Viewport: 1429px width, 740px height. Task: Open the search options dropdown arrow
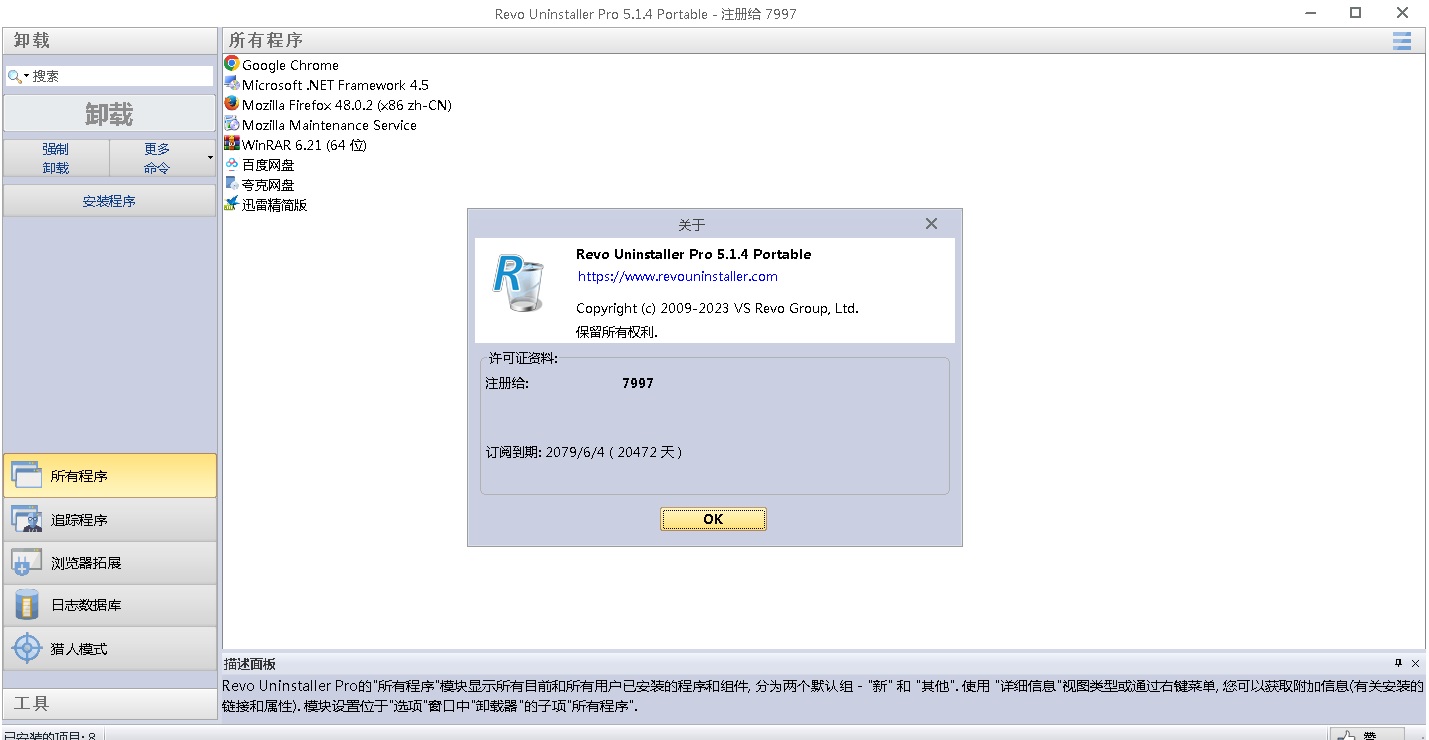click(x=27, y=76)
